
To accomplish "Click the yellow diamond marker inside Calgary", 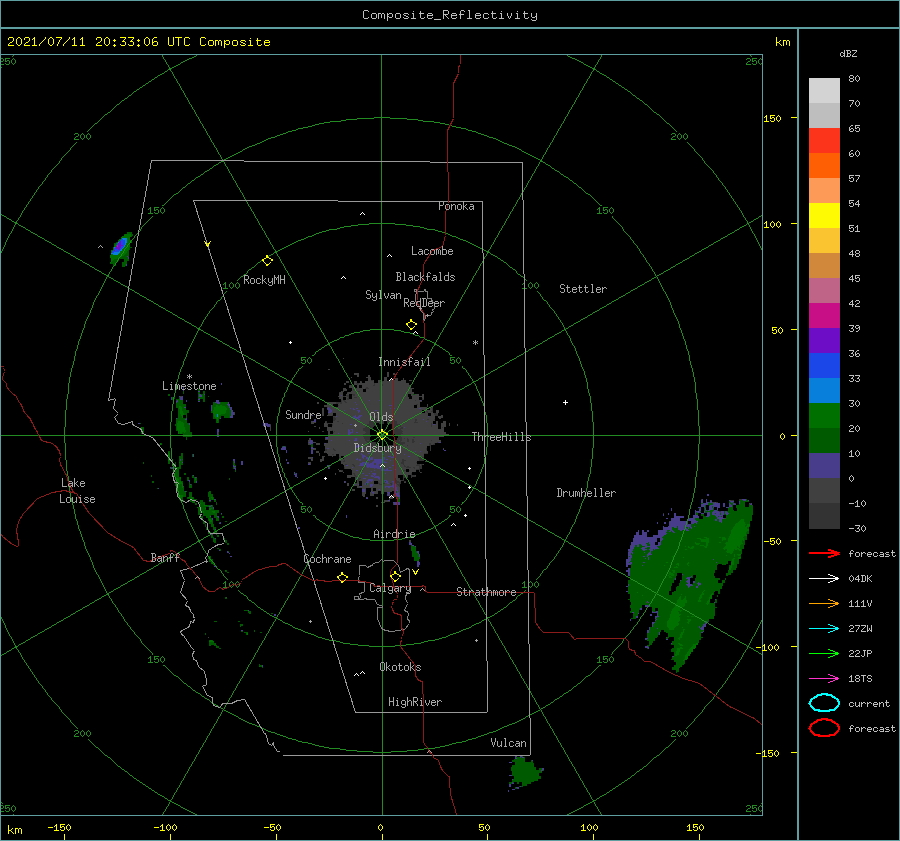I will pos(395,576).
